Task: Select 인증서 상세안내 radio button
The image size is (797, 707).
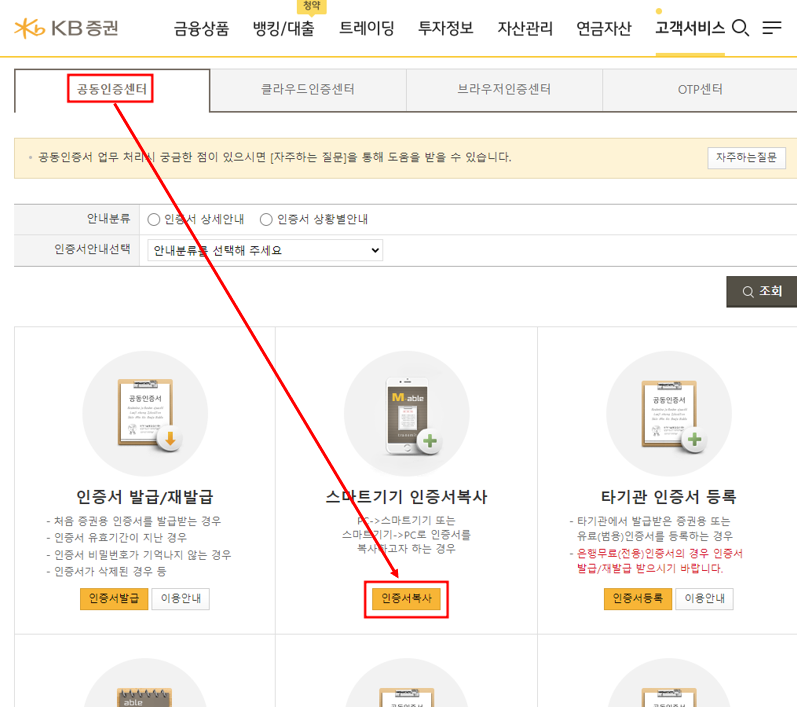Action: (x=154, y=220)
